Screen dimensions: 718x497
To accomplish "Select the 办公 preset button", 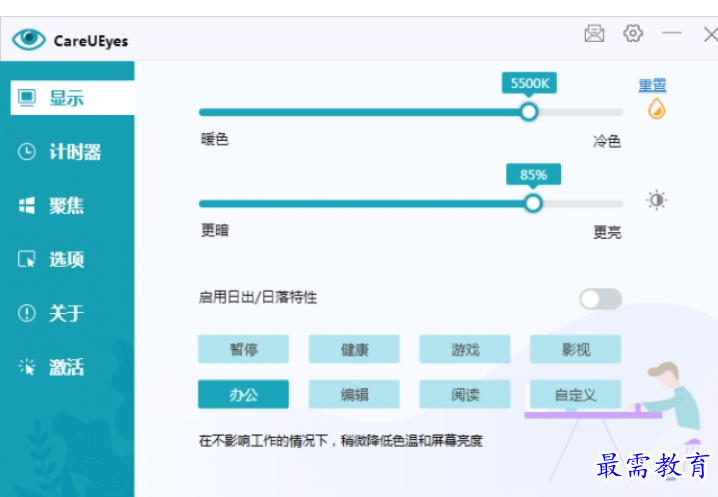I will click(x=243, y=394).
